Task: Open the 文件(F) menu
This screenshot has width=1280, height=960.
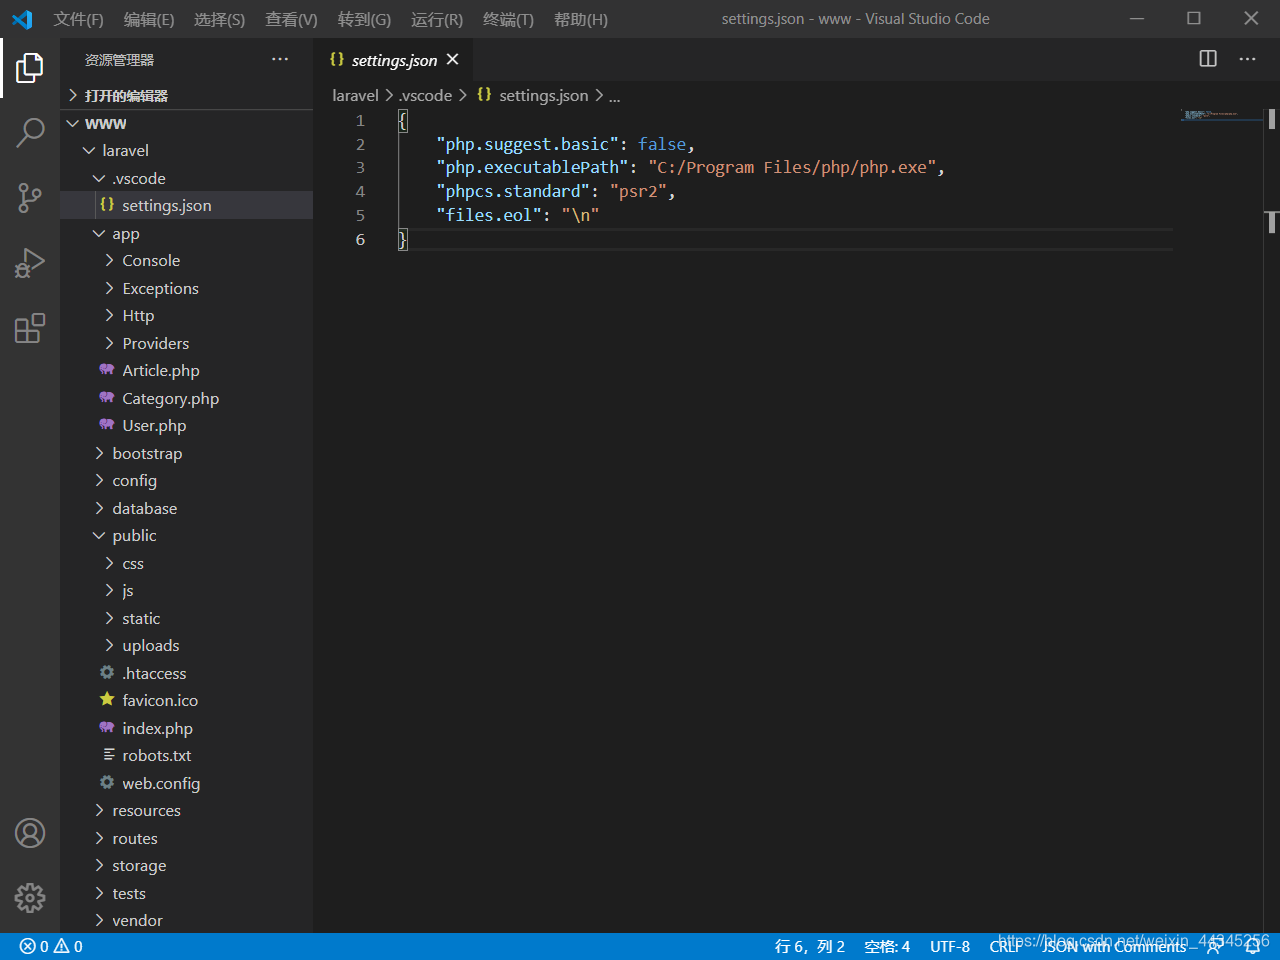Action: tap(78, 19)
